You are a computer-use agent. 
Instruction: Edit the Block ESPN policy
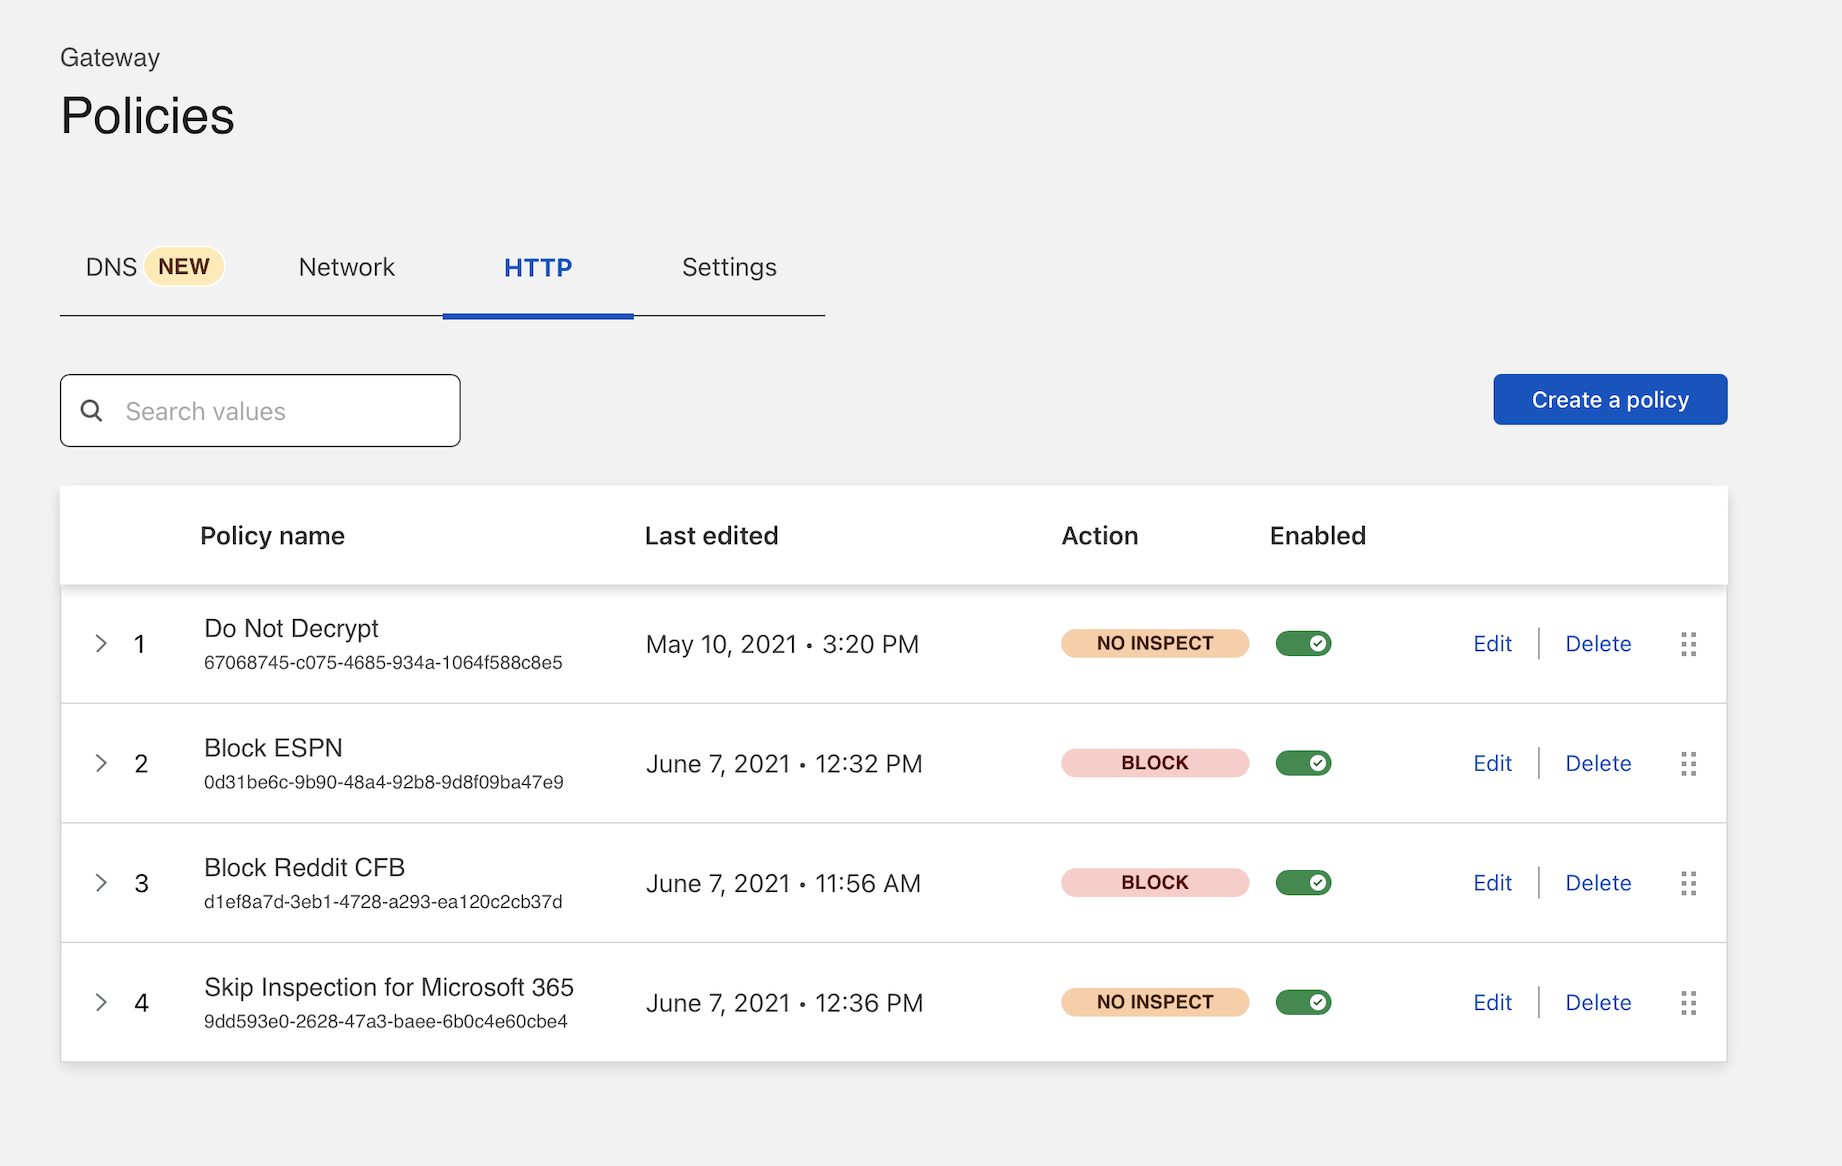click(x=1492, y=764)
